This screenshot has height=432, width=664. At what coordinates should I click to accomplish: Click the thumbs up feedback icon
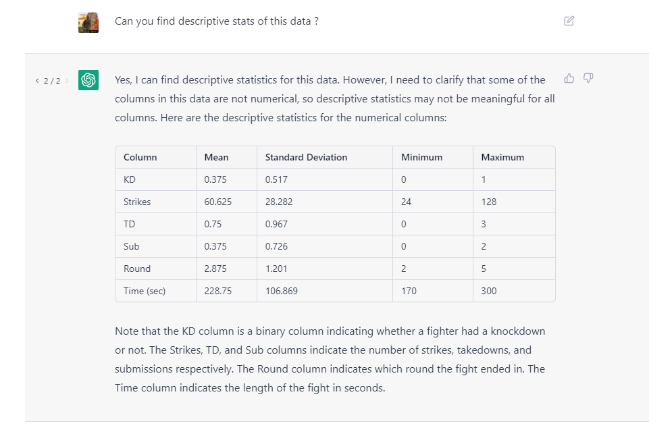[569, 78]
